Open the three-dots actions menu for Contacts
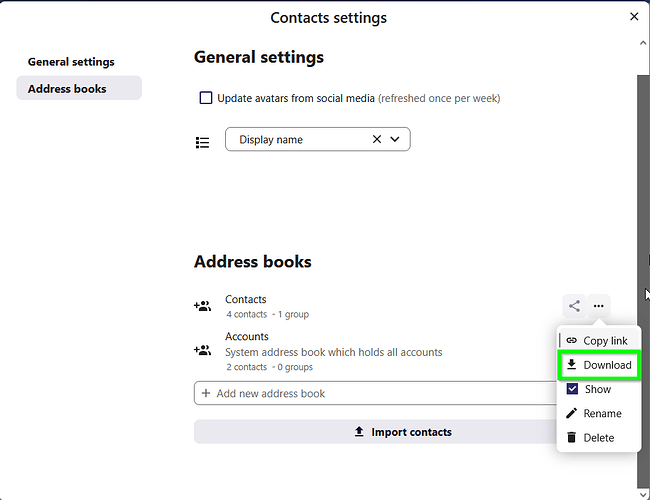The image size is (650, 500). tap(598, 306)
